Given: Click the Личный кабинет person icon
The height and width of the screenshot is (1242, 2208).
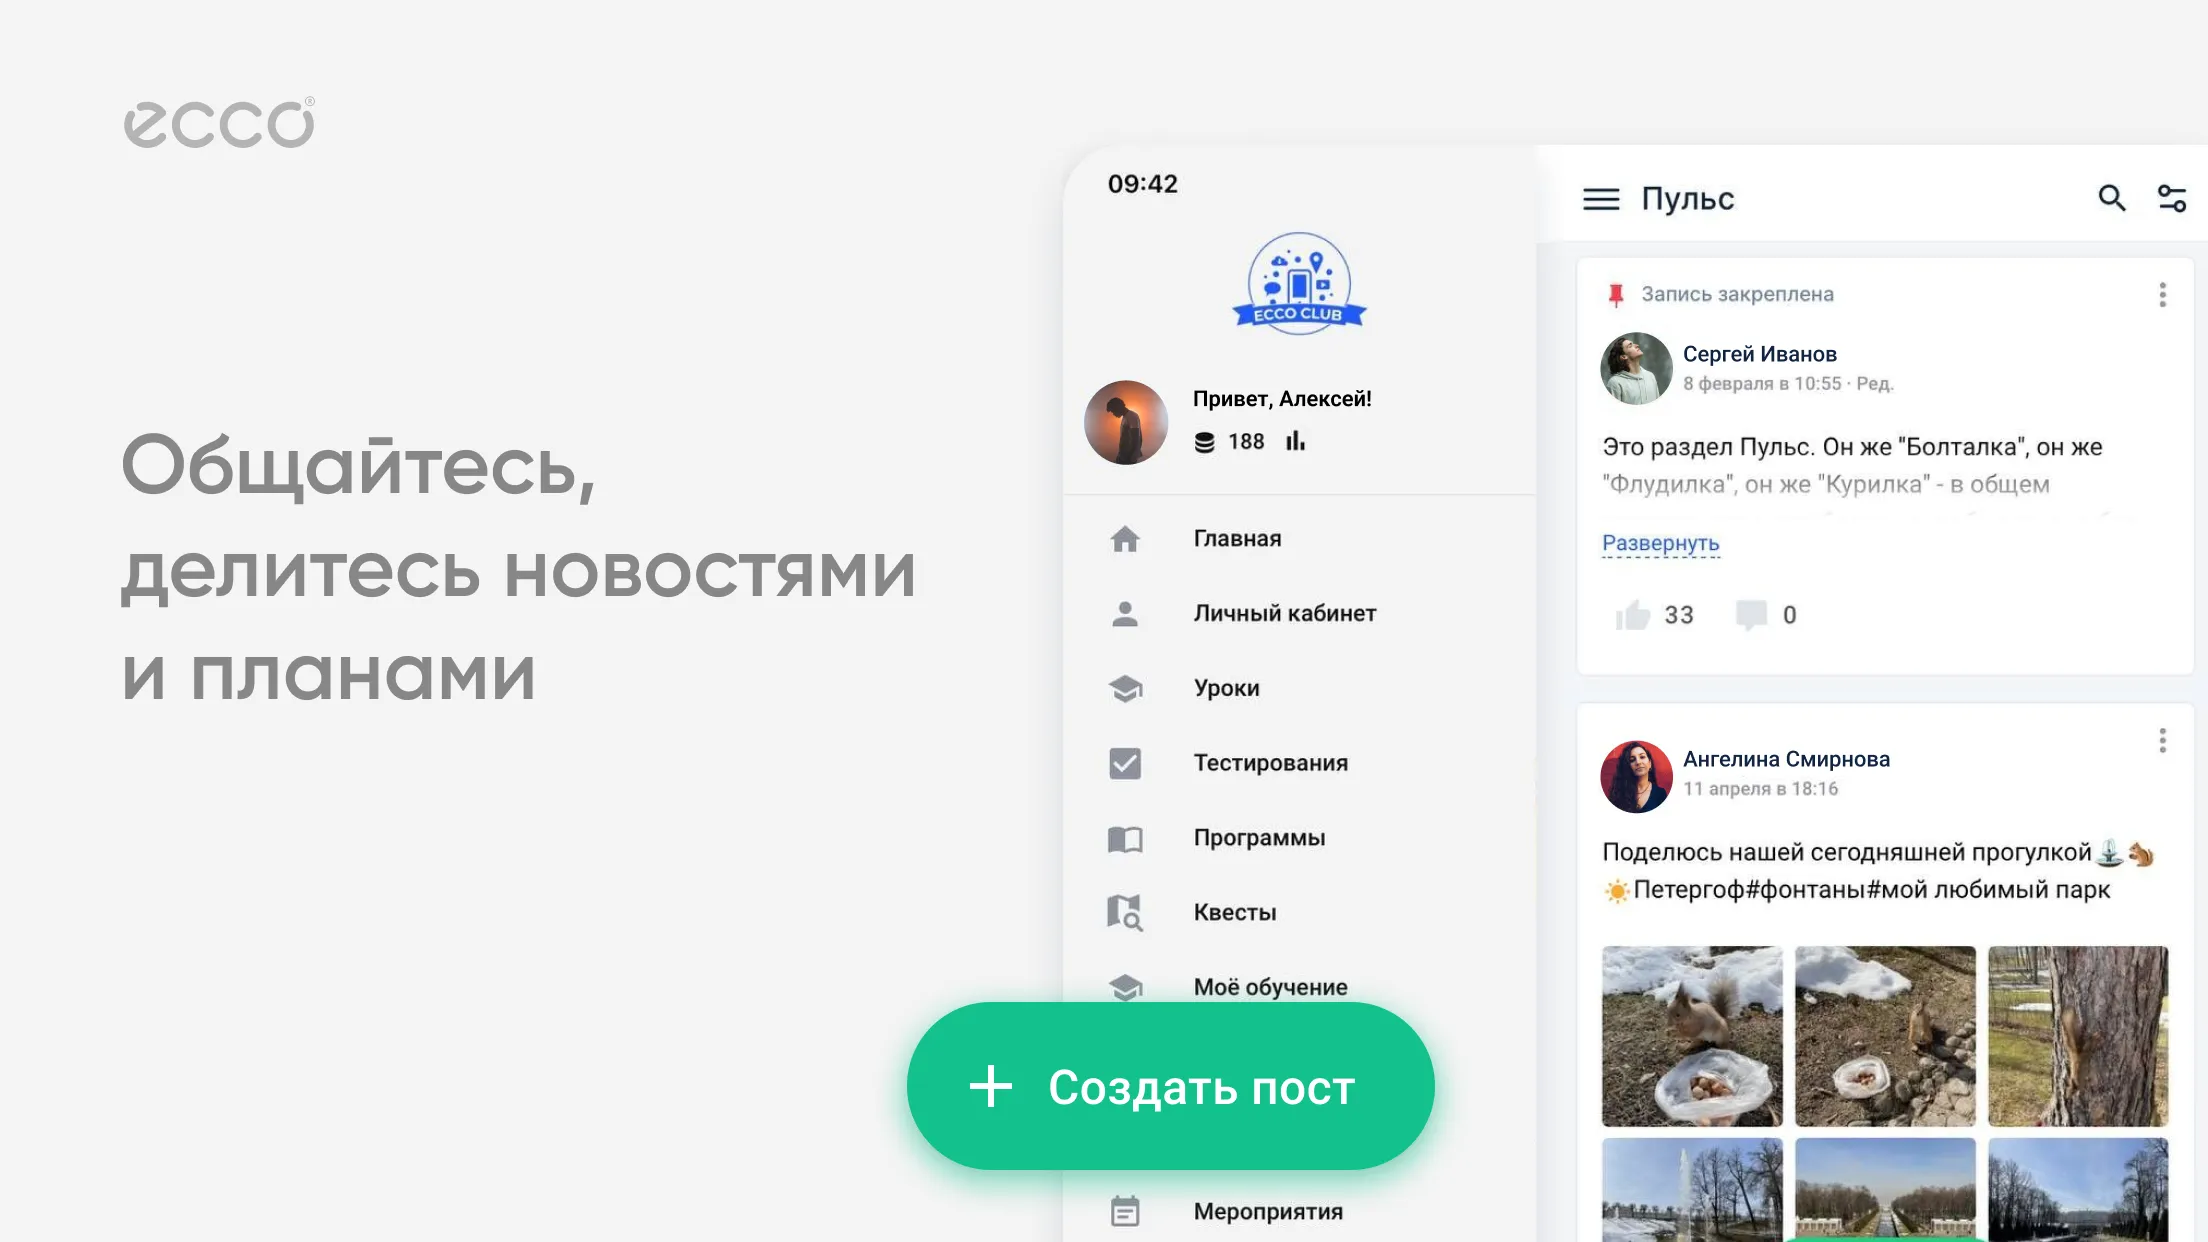Looking at the screenshot, I should 1125,613.
